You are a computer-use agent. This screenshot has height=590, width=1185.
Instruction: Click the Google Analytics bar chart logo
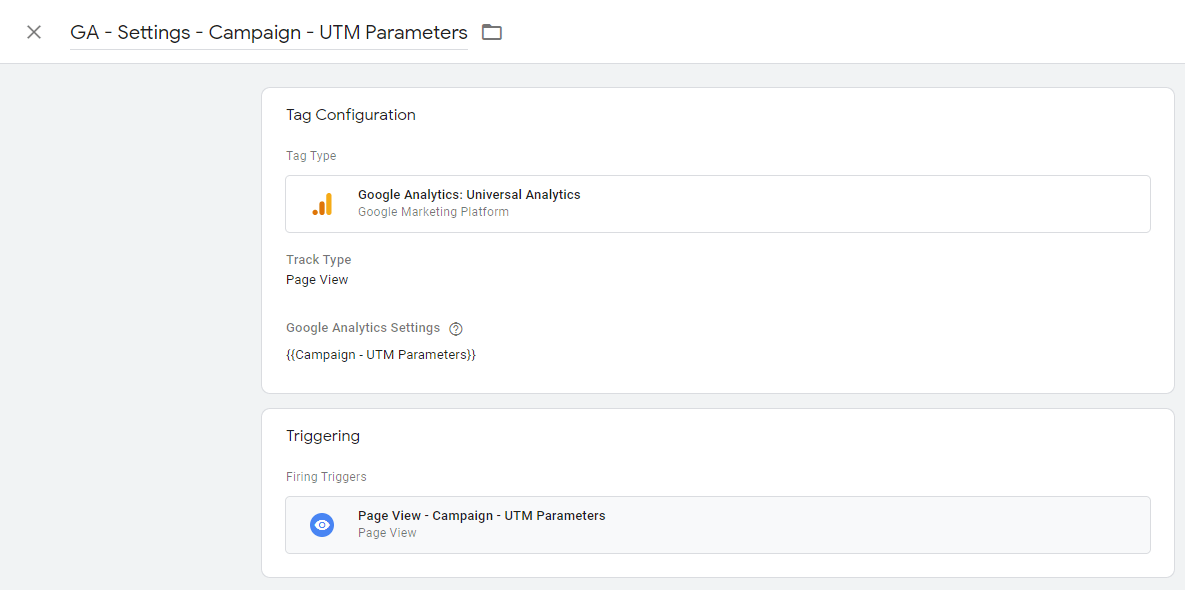pyautogui.click(x=322, y=204)
